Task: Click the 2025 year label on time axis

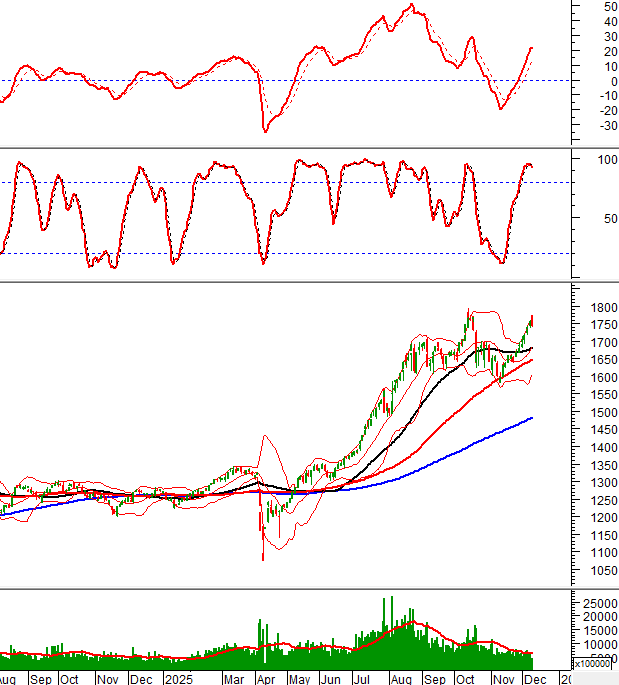Action: (178, 678)
